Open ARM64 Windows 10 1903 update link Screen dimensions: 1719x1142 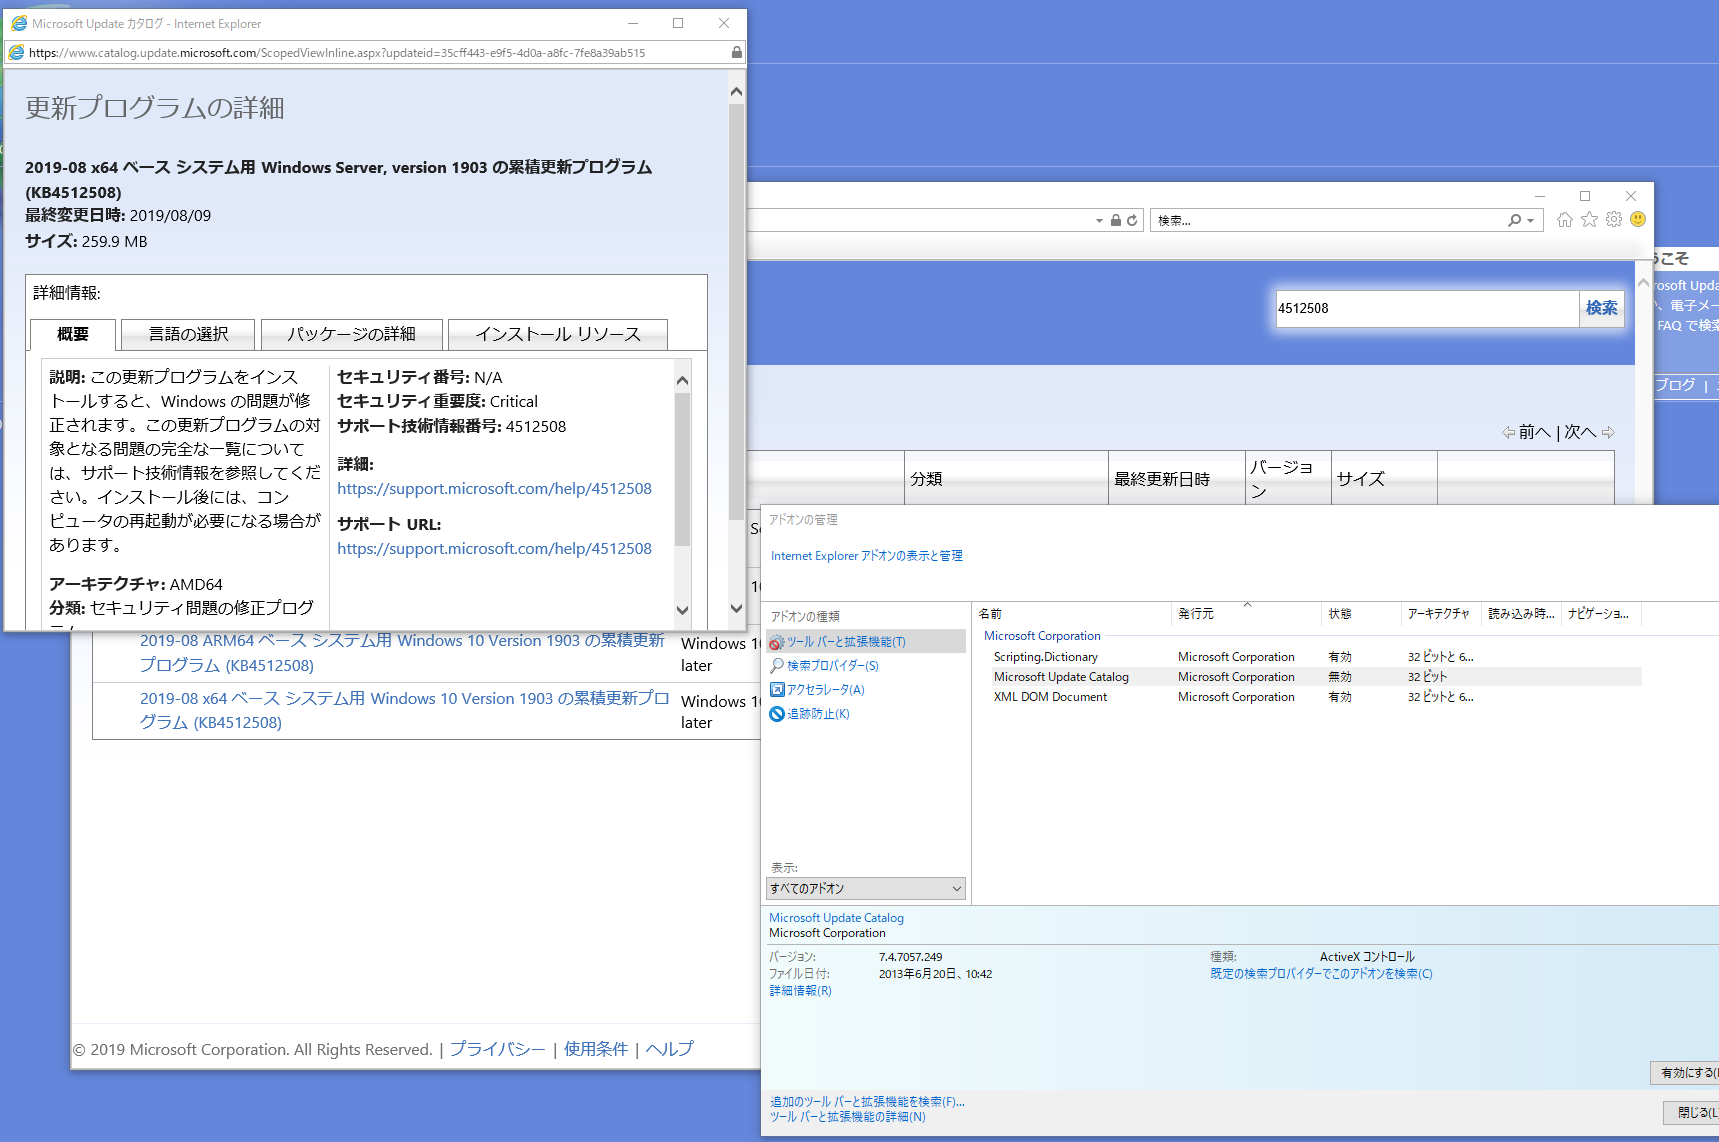(401, 653)
